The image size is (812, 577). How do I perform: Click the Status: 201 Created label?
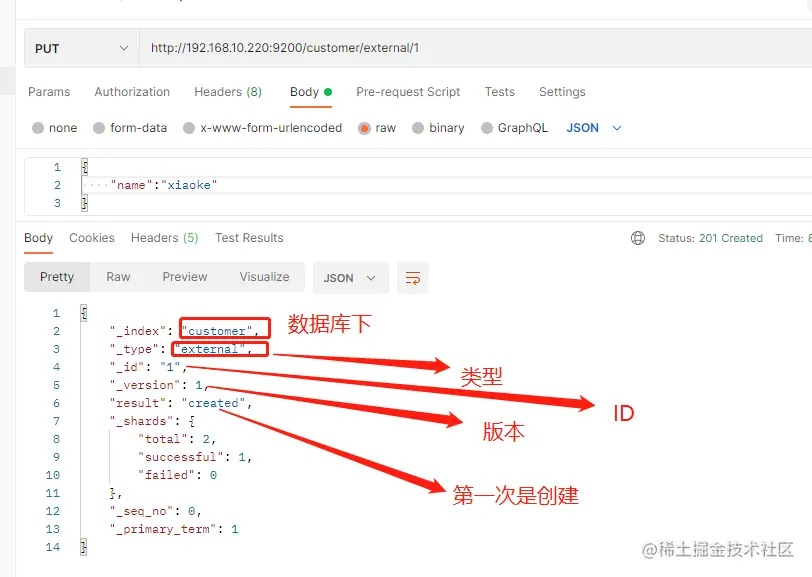[x=710, y=238]
